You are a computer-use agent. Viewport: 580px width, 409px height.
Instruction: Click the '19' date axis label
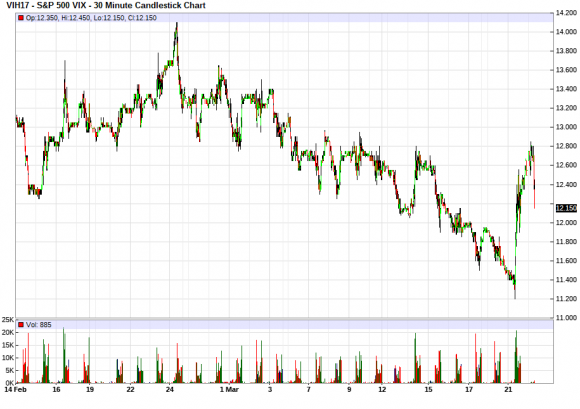pyautogui.click(x=90, y=390)
